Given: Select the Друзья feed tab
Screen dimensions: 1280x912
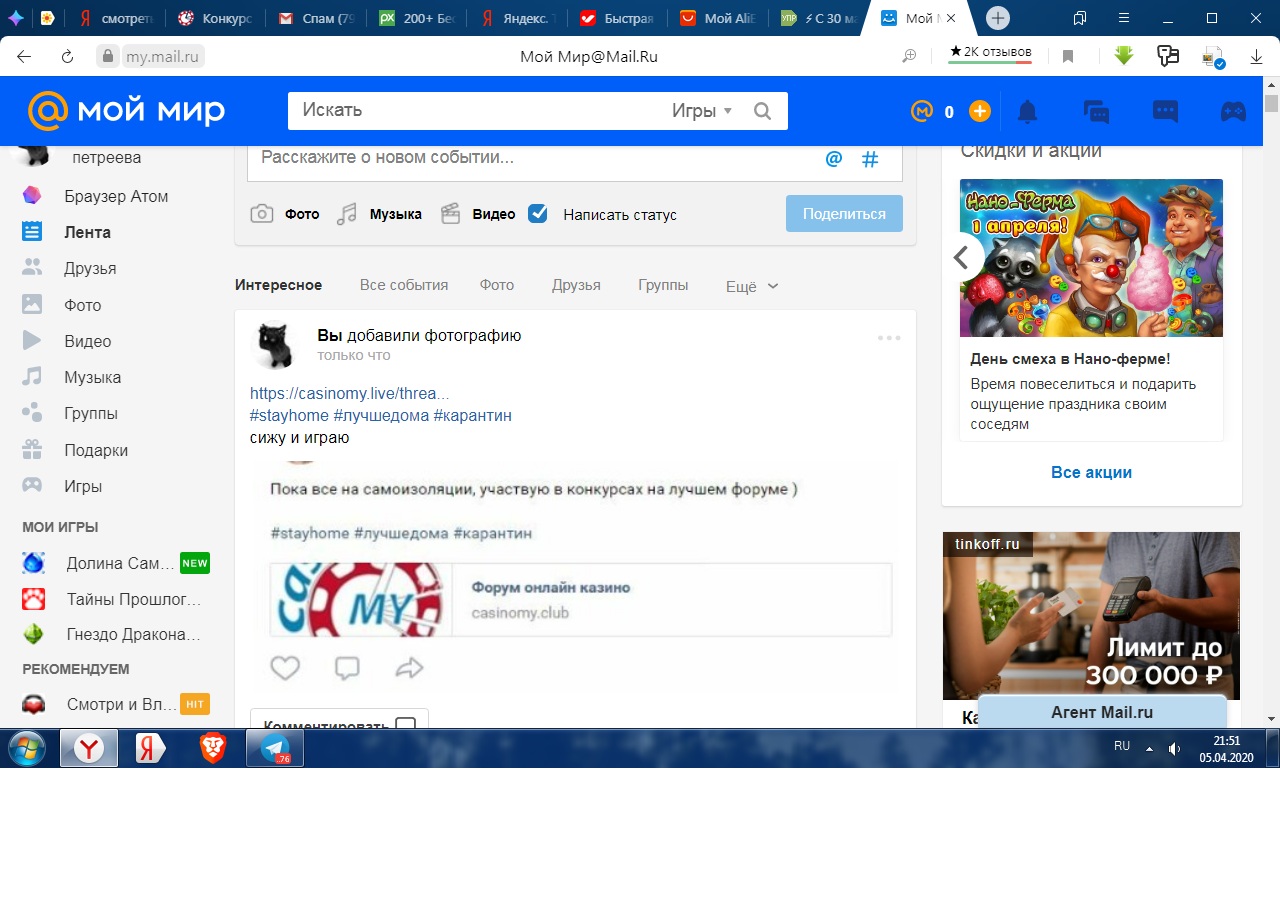Looking at the screenshot, I should point(576,285).
